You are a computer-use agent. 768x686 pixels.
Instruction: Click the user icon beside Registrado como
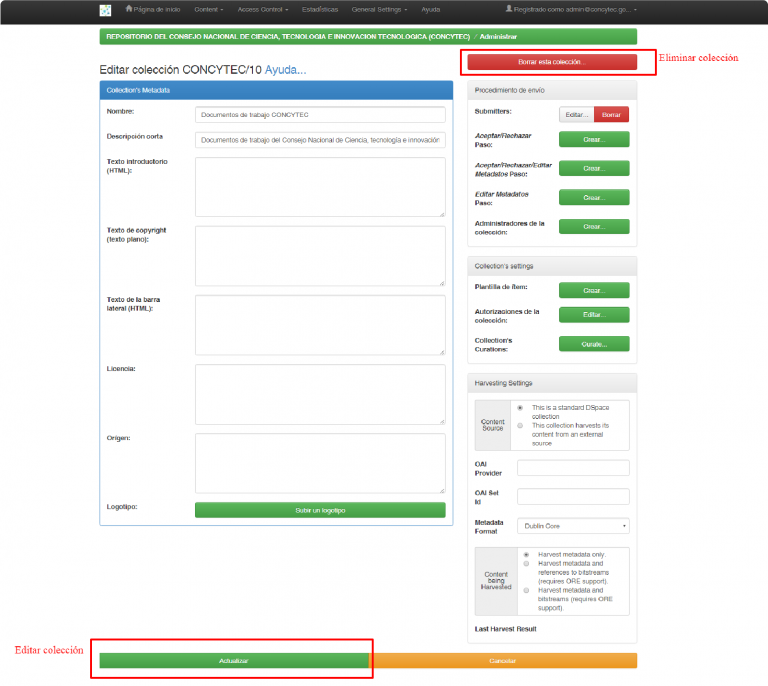pyautogui.click(x=508, y=9)
